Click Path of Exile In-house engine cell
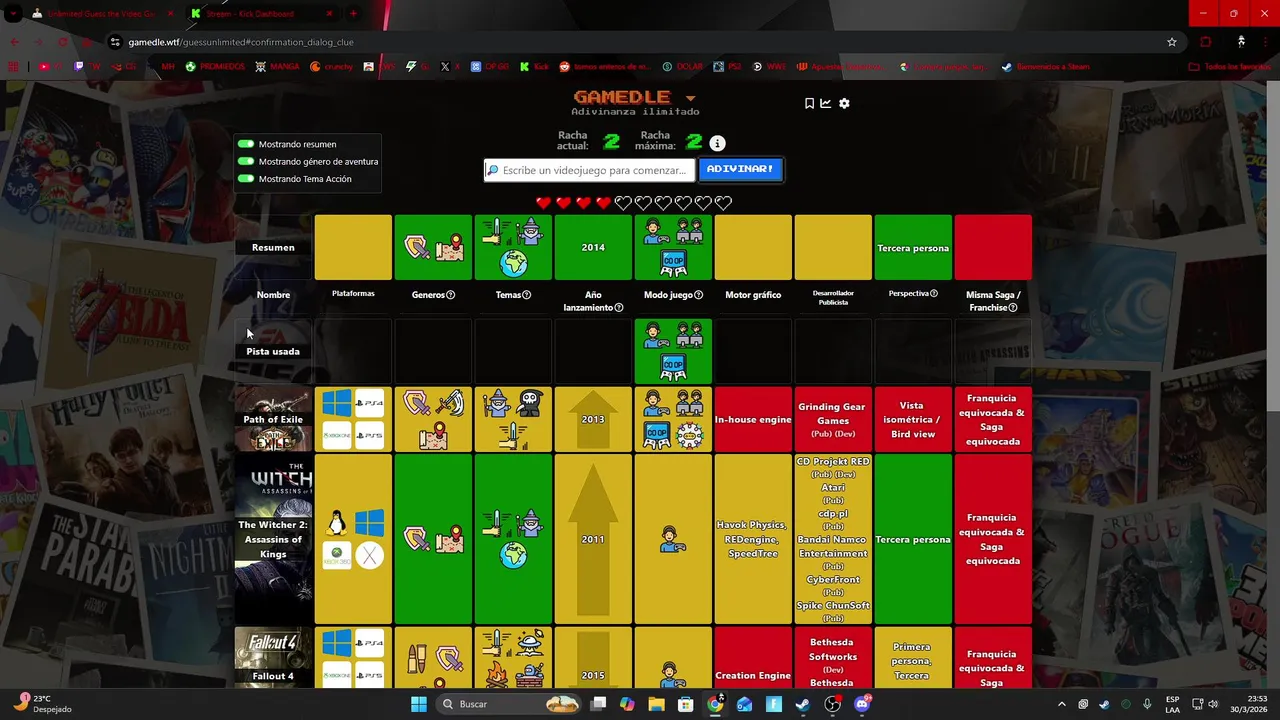The height and width of the screenshot is (720, 1280). [753, 419]
